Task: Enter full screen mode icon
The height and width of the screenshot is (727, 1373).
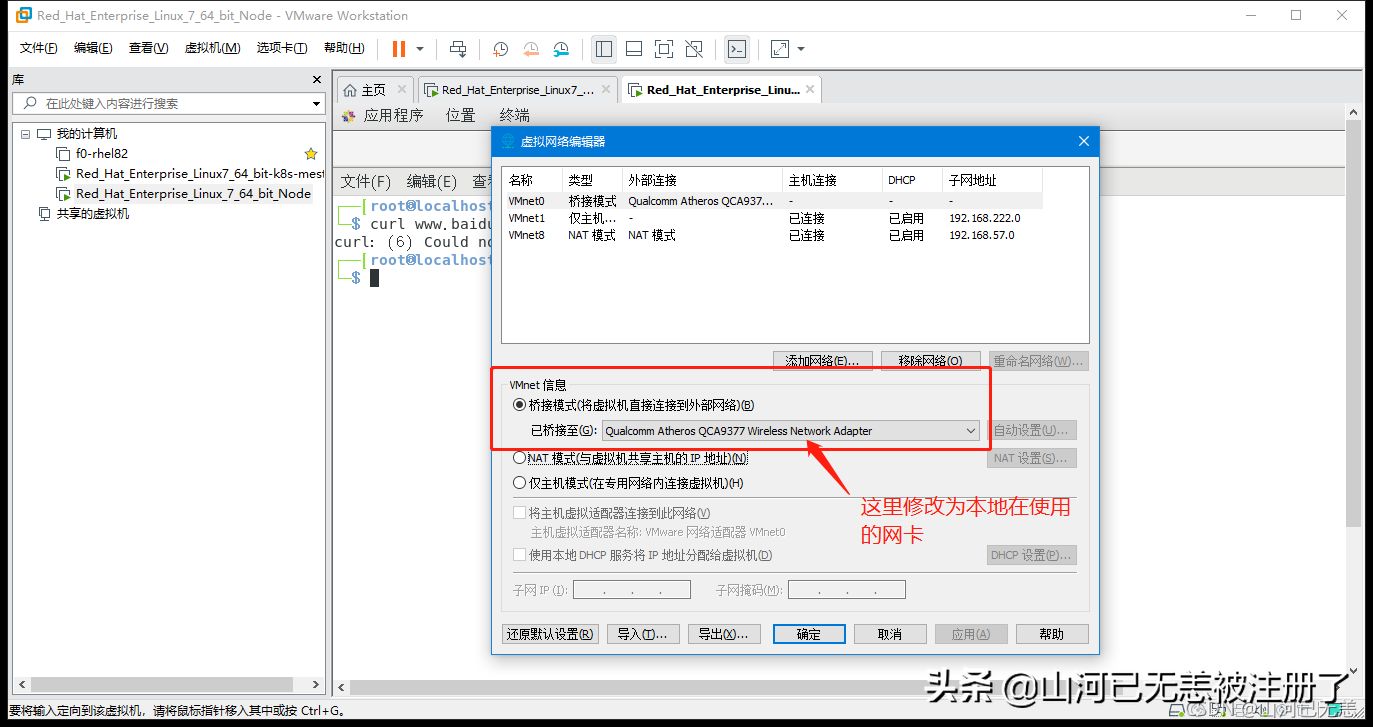Action: [664, 48]
